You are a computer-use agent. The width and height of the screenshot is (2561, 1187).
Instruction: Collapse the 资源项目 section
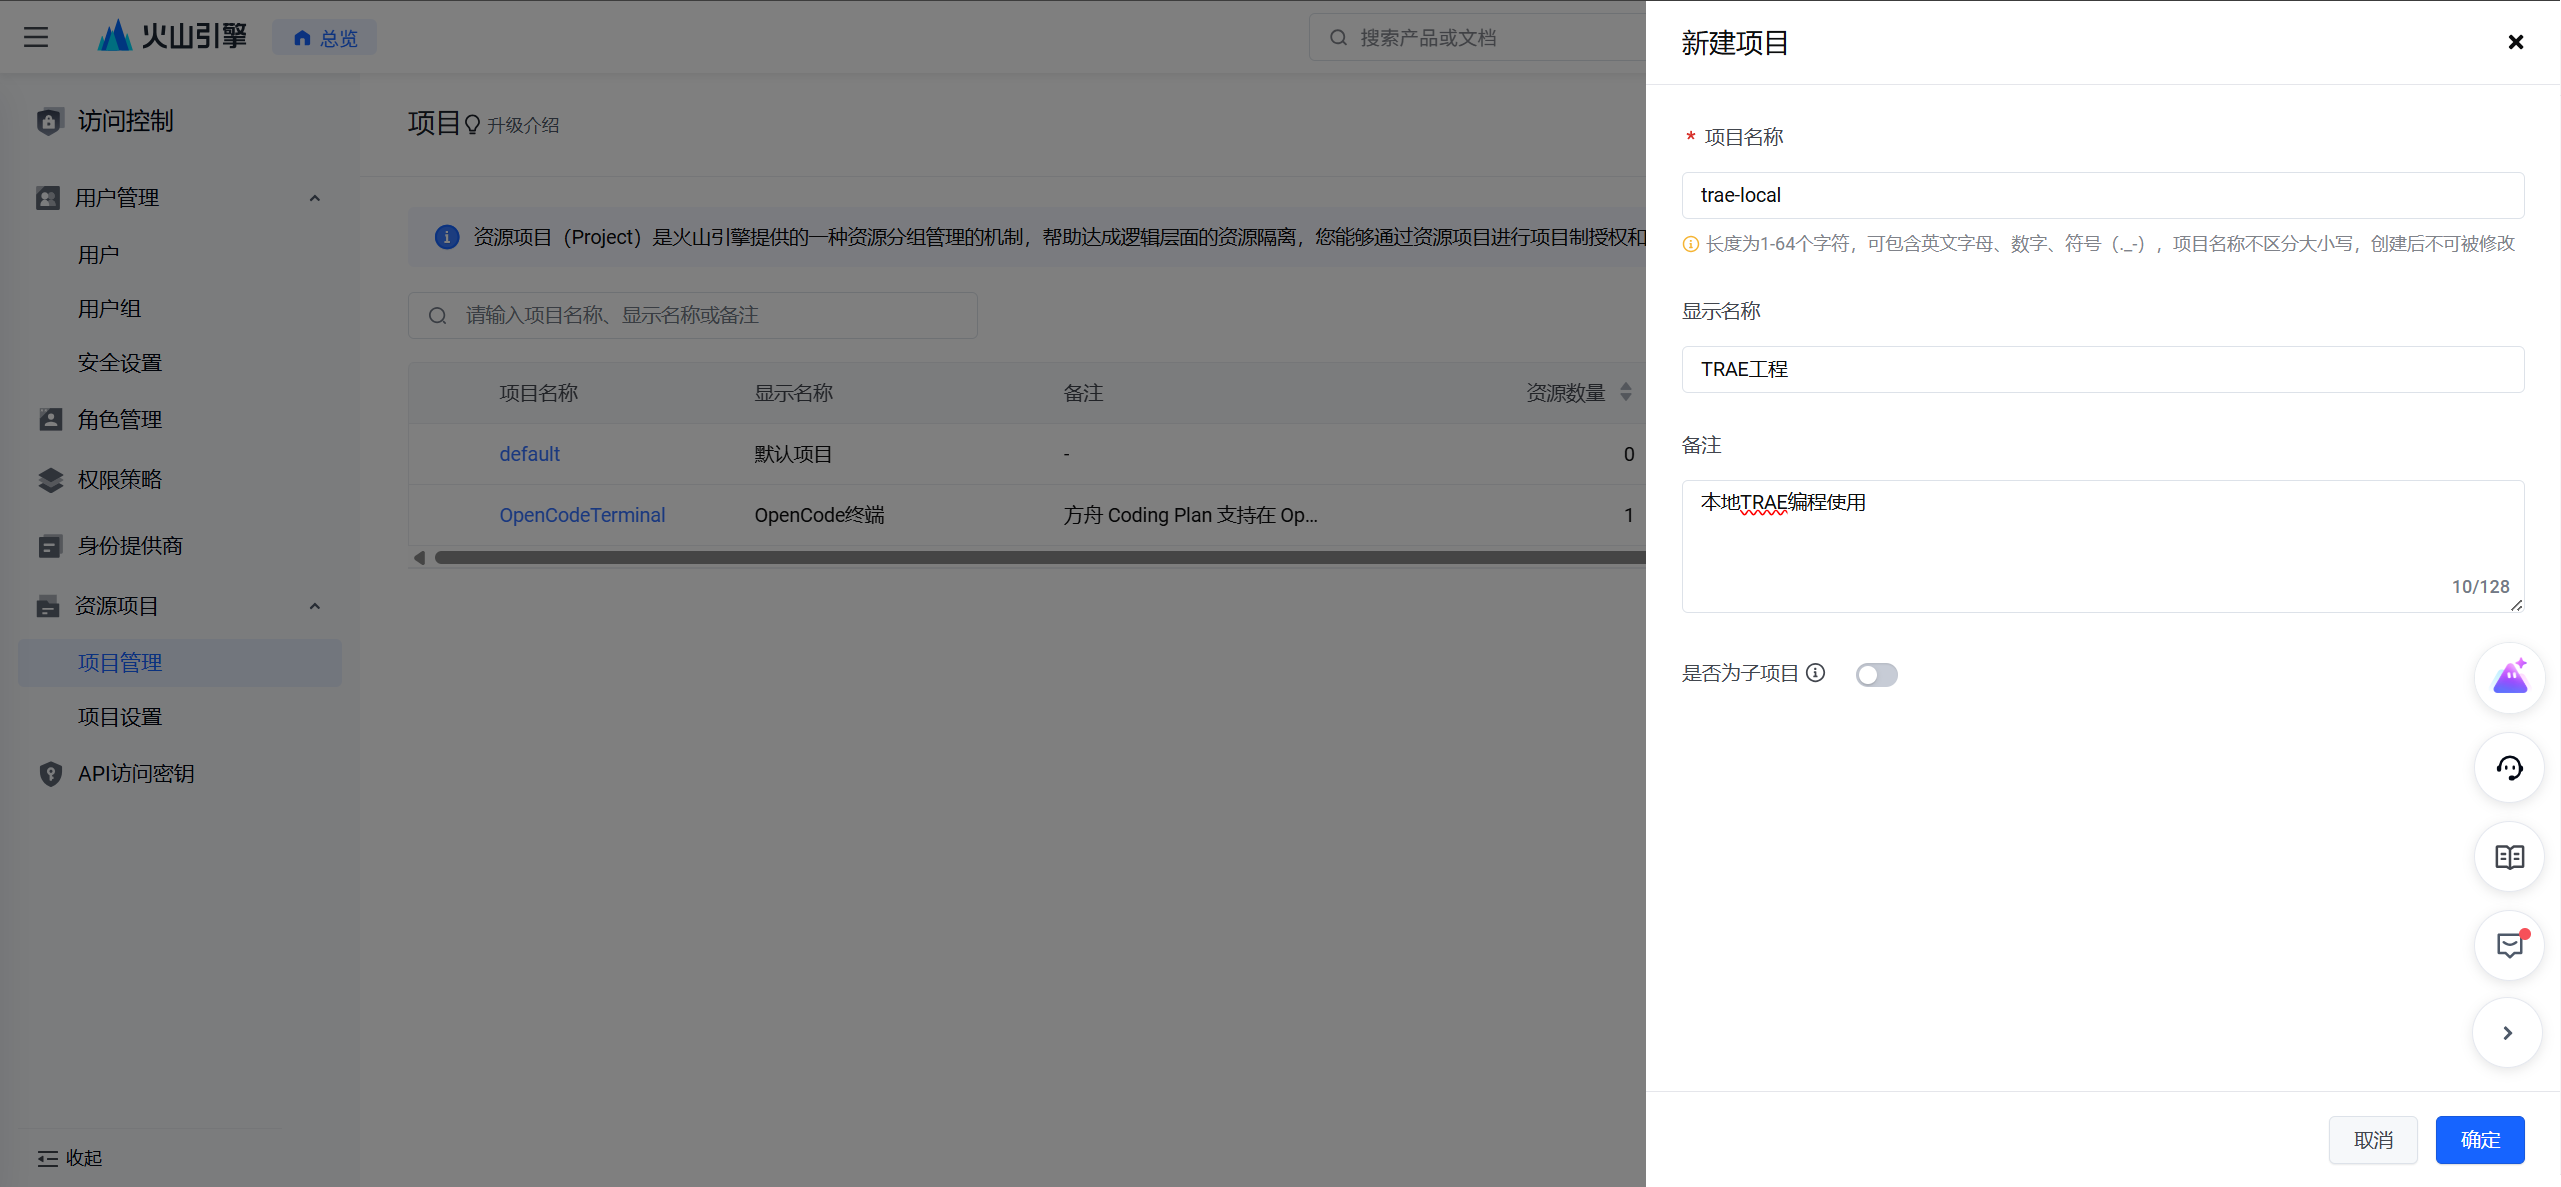pyautogui.click(x=315, y=606)
